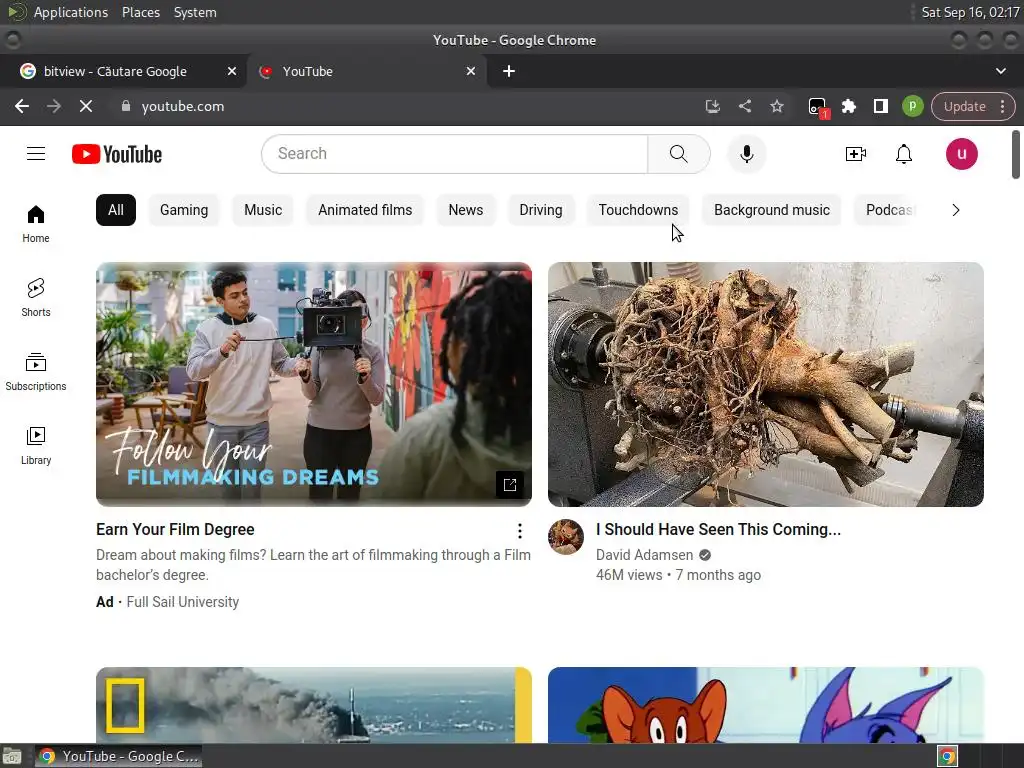Click the page's vertical scrollbar
The image size is (1024, 768).
pos(1016,155)
